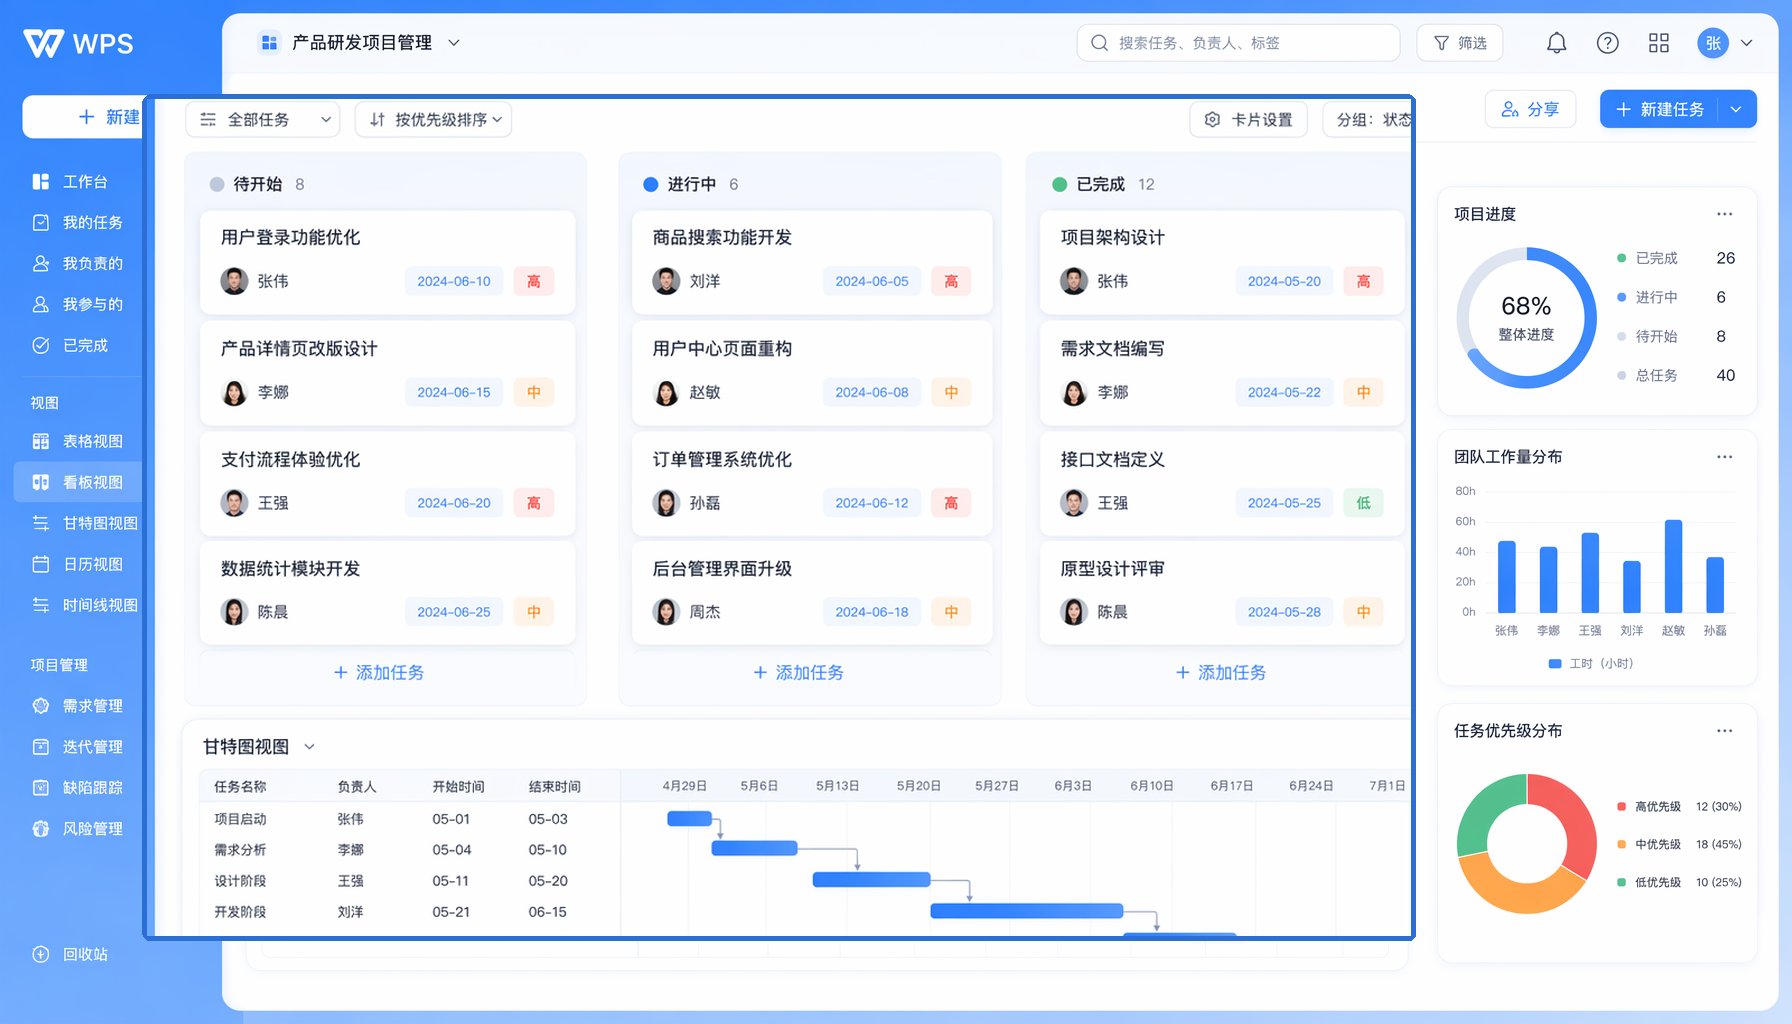Focus the search tasks input field
This screenshot has height=1024, width=1792.
coord(1238,43)
